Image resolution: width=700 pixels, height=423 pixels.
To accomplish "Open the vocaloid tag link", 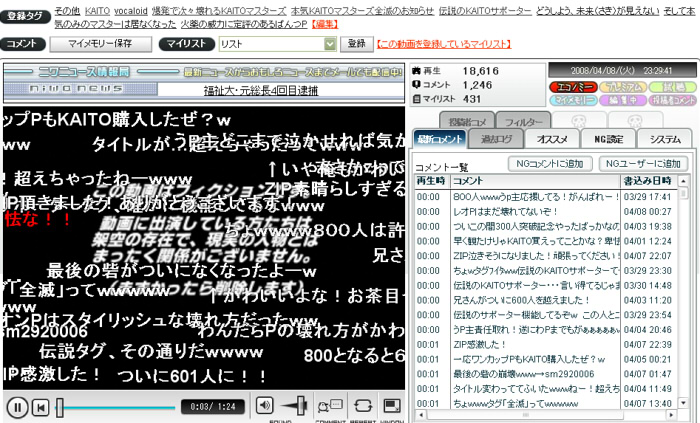I will [131, 11].
